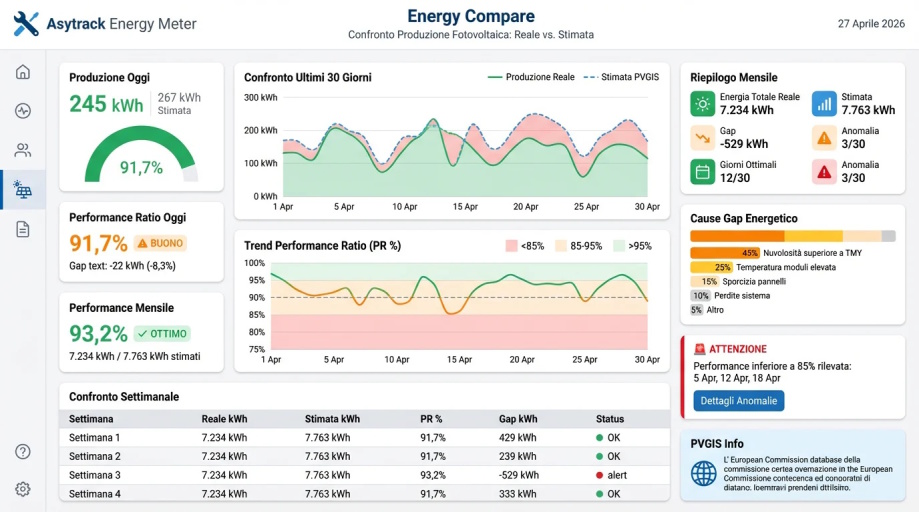Click the 429 kWh gap cell
The width and height of the screenshot is (919, 512).
point(518,438)
